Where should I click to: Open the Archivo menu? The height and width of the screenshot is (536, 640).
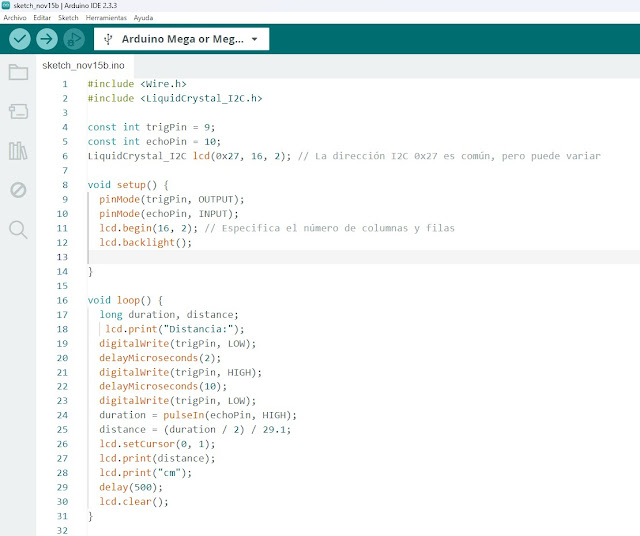pos(15,18)
